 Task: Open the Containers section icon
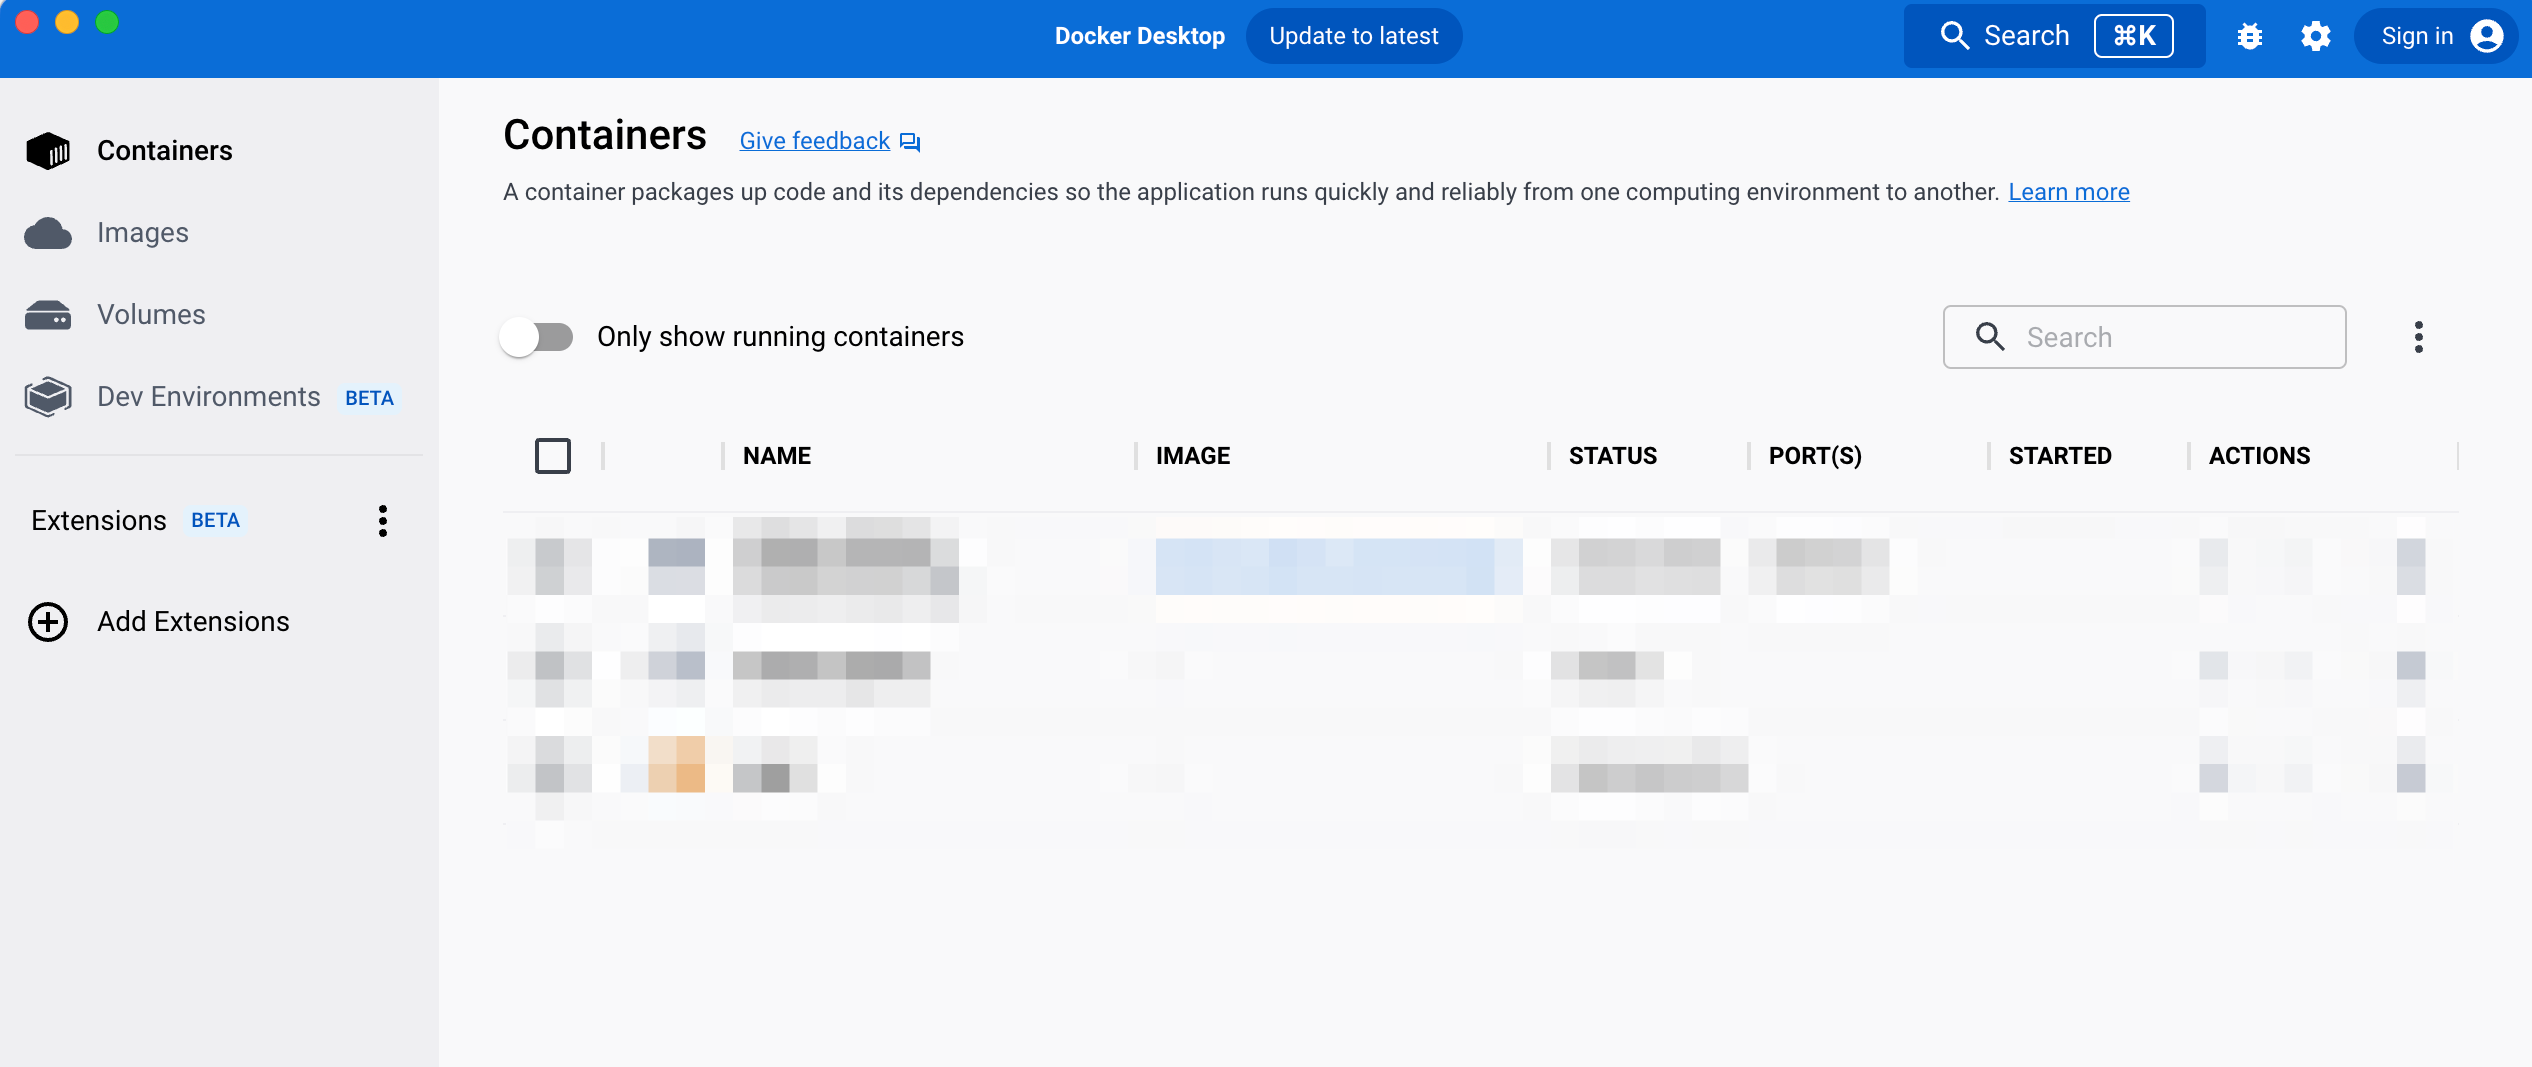48,150
